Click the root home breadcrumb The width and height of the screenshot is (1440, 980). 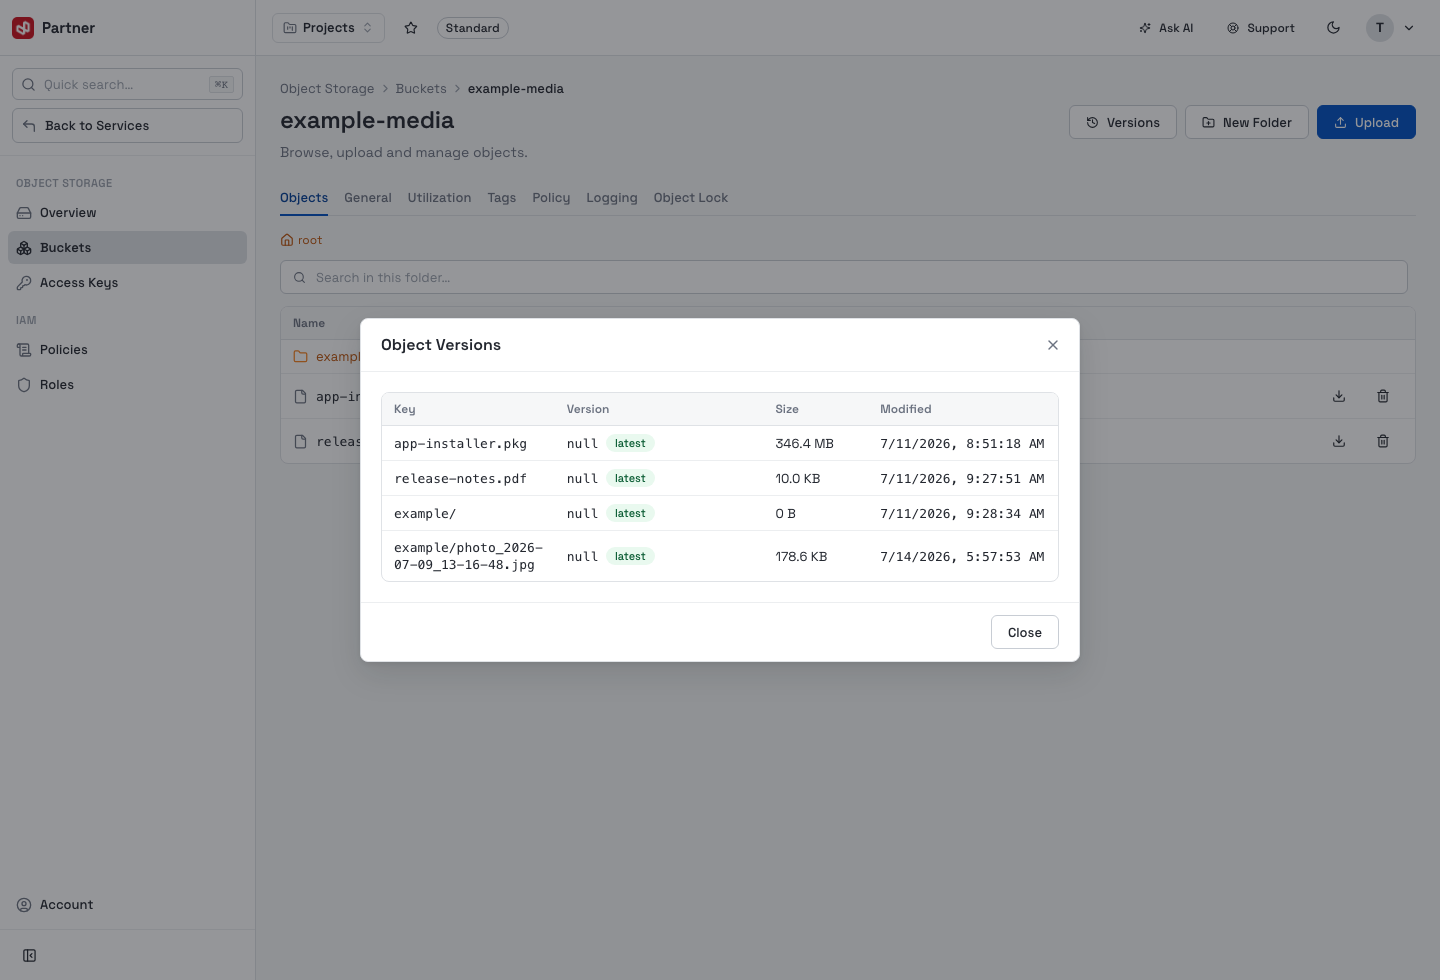(301, 240)
